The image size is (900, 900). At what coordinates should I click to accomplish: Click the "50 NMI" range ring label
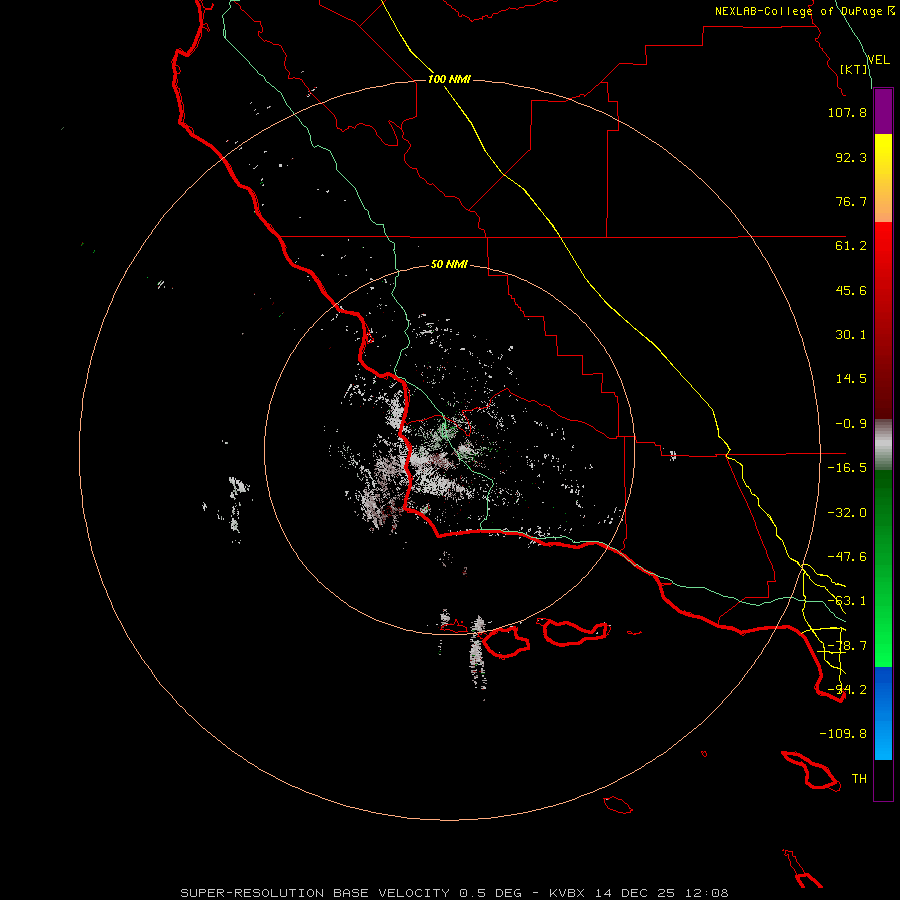click(x=449, y=264)
